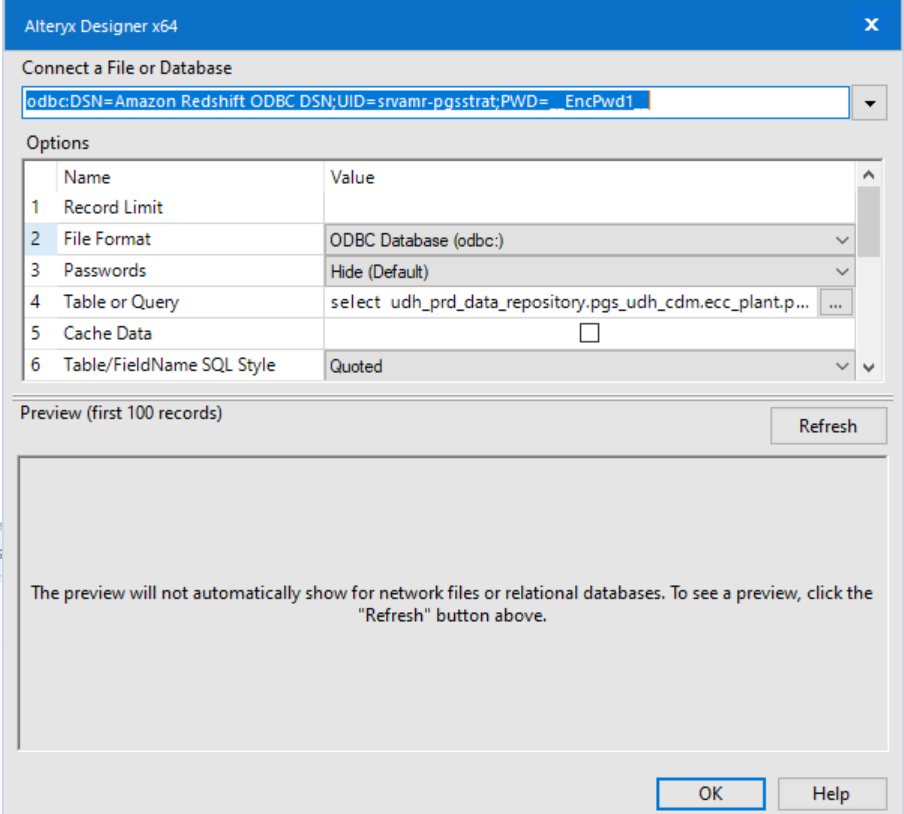
Task: Click the Refresh button
Action: [x=828, y=425]
